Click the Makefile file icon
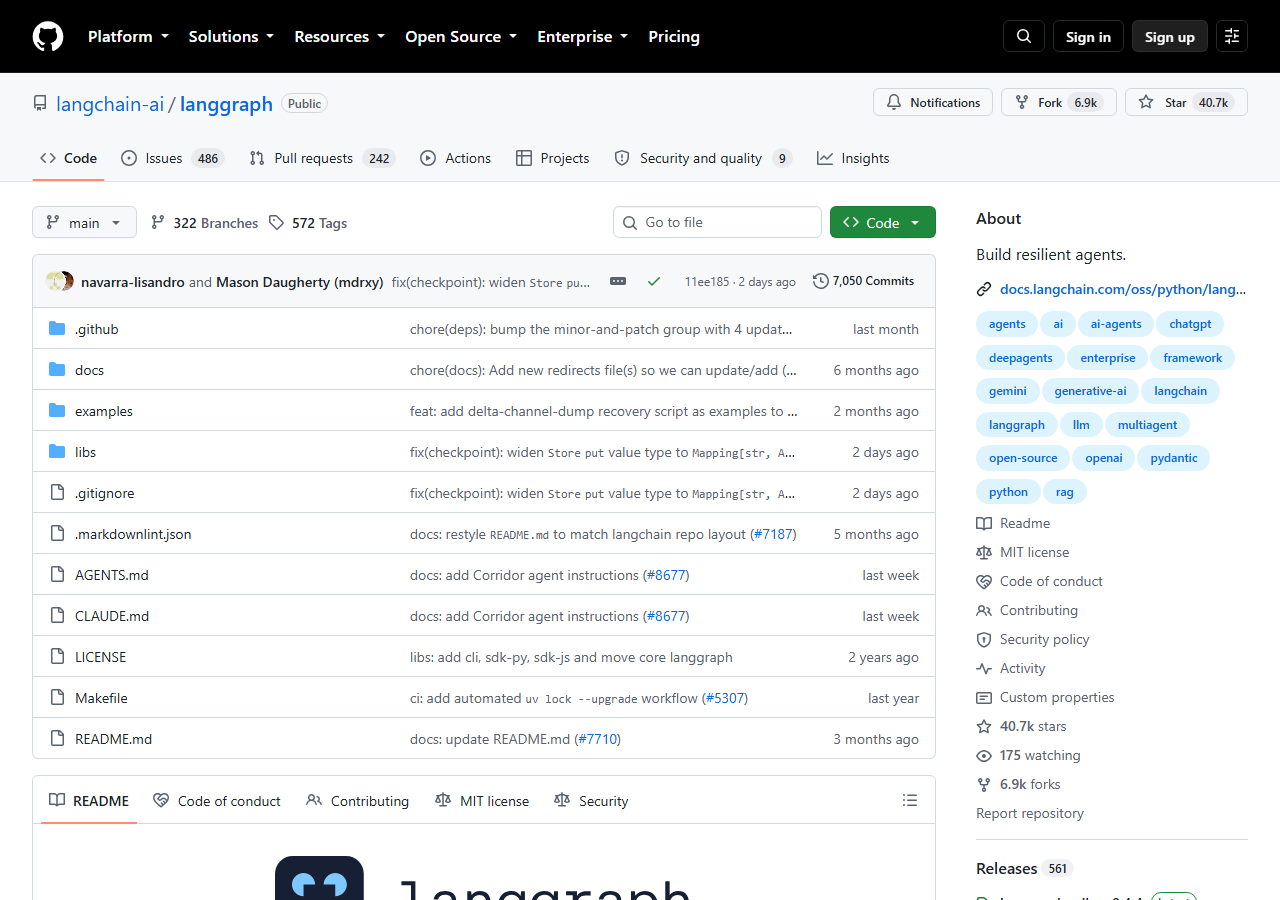 [x=57, y=698]
